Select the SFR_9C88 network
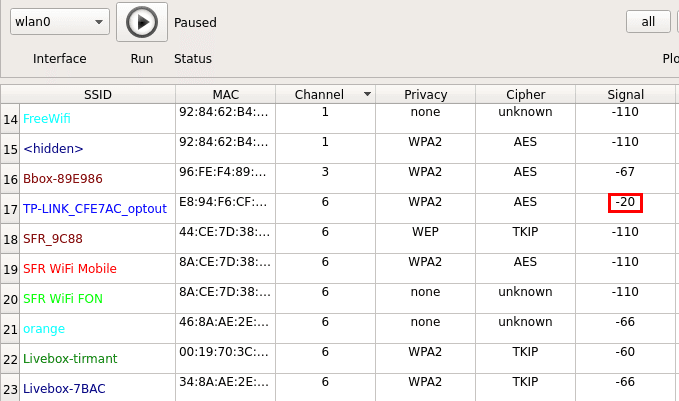 [53, 239]
